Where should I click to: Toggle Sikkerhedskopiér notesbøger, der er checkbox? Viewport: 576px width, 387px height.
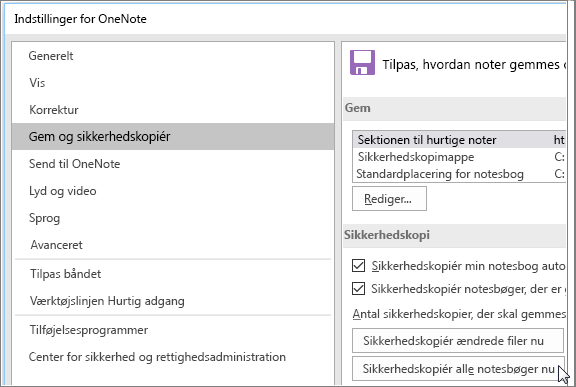pos(359,289)
